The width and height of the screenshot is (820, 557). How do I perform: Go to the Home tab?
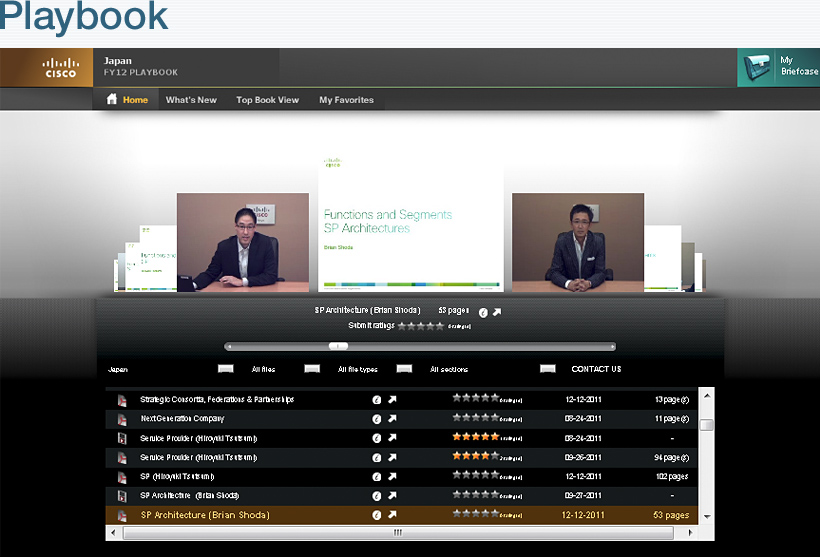127,100
